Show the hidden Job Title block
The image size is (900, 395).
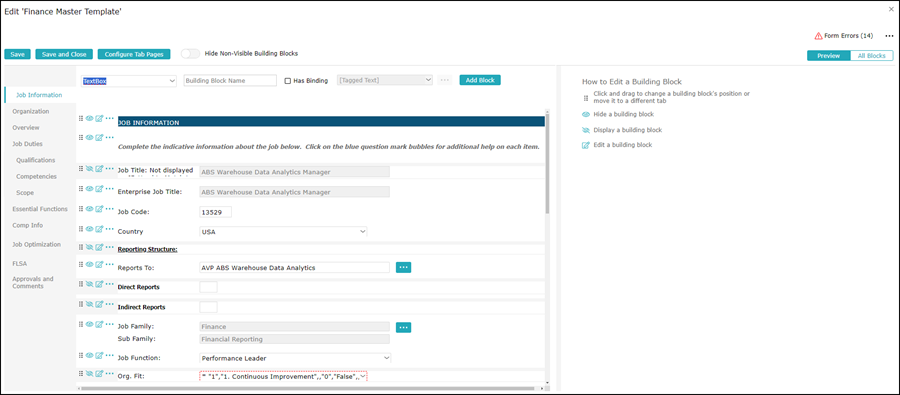click(x=90, y=169)
